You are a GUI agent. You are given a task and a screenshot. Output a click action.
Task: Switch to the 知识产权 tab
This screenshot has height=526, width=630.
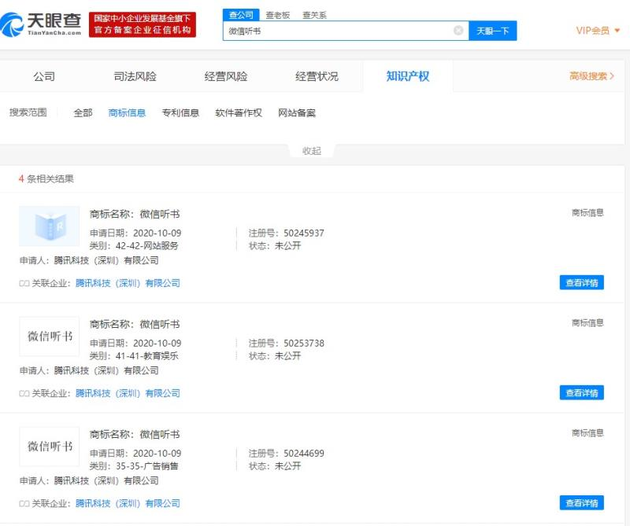408,76
